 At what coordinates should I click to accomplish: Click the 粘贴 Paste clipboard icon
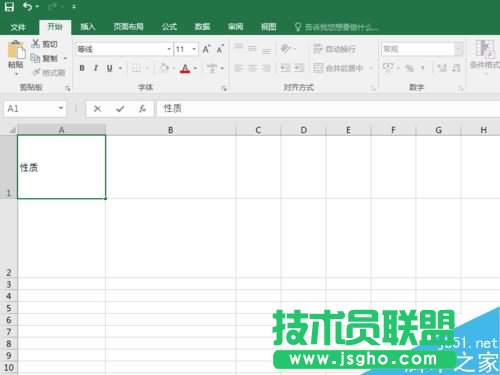point(16,50)
